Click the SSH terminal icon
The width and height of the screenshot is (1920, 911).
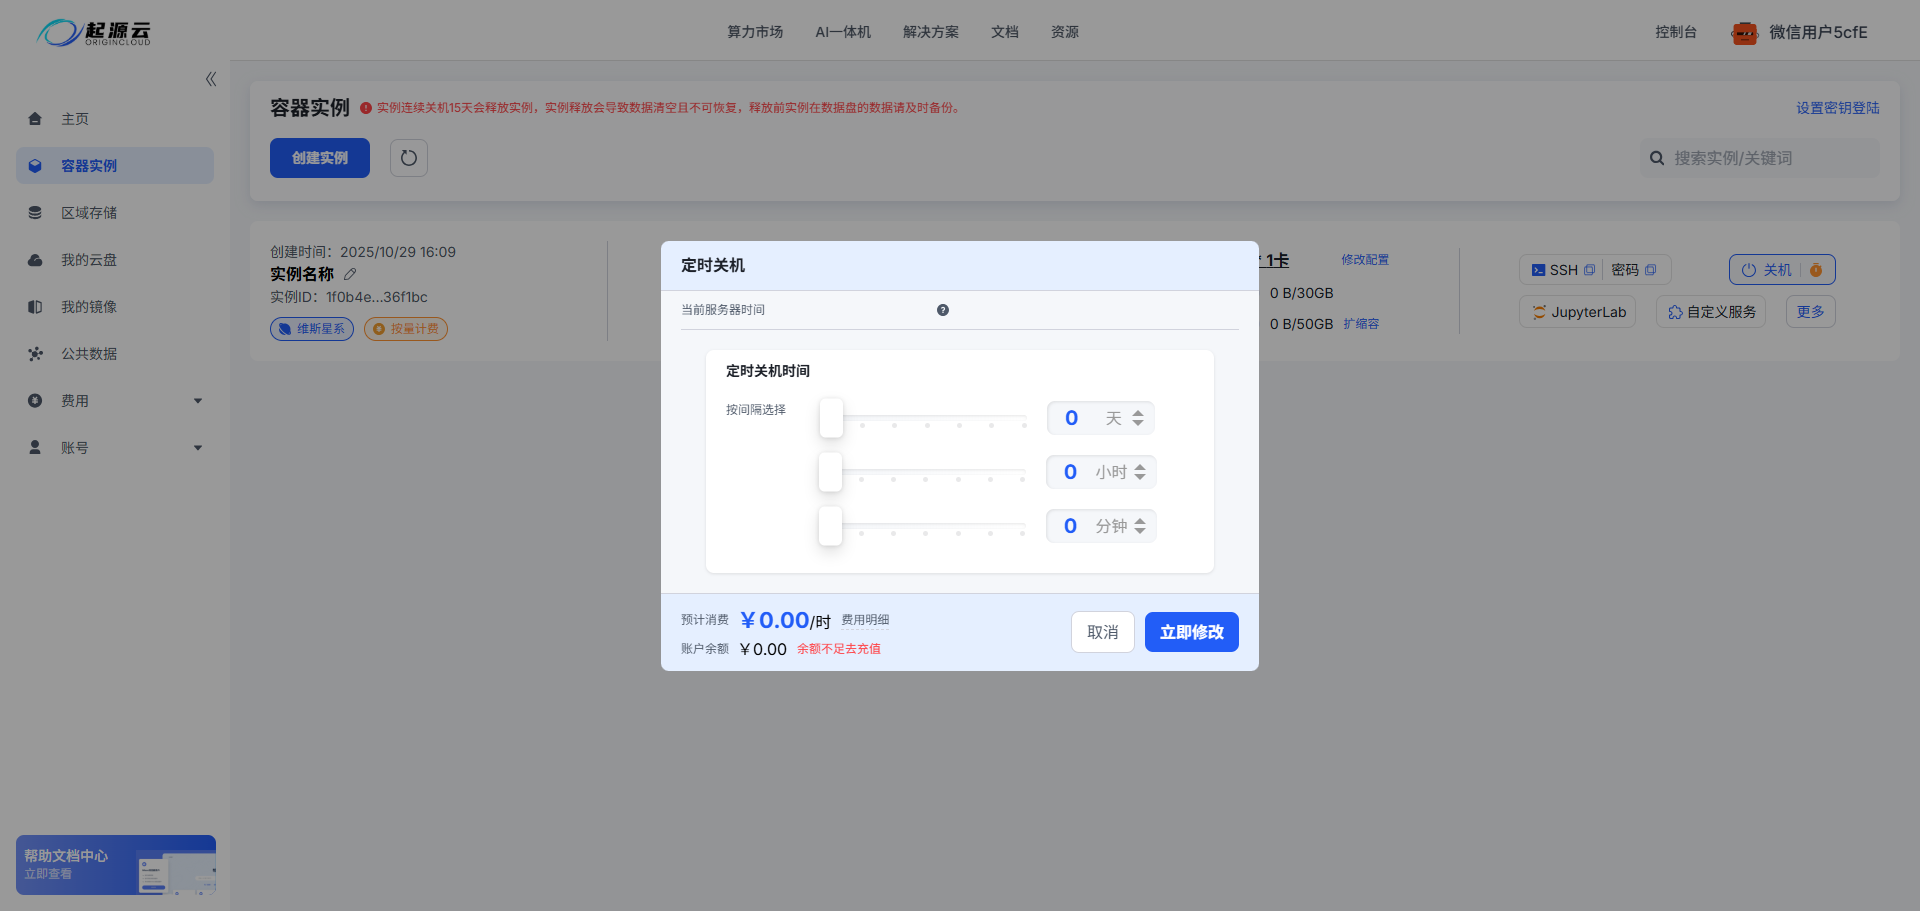(1538, 270)
